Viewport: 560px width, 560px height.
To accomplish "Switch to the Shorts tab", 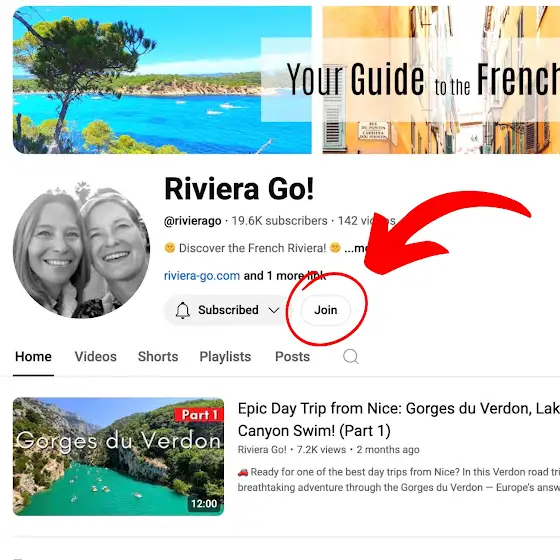I will 158,356.
